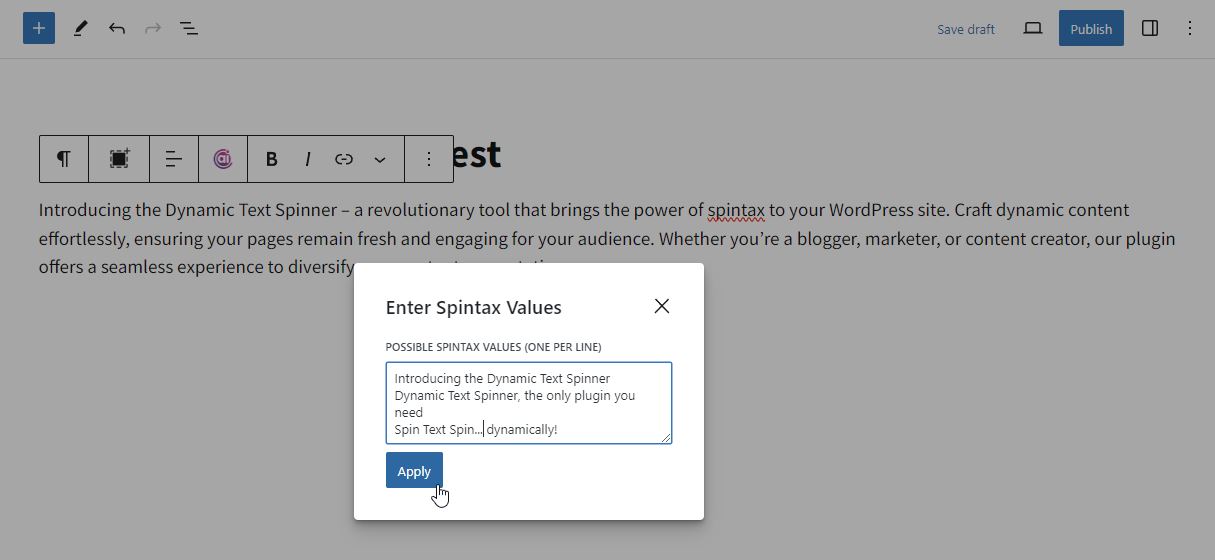
Task: Open the text alignment options
Action: 174,159
